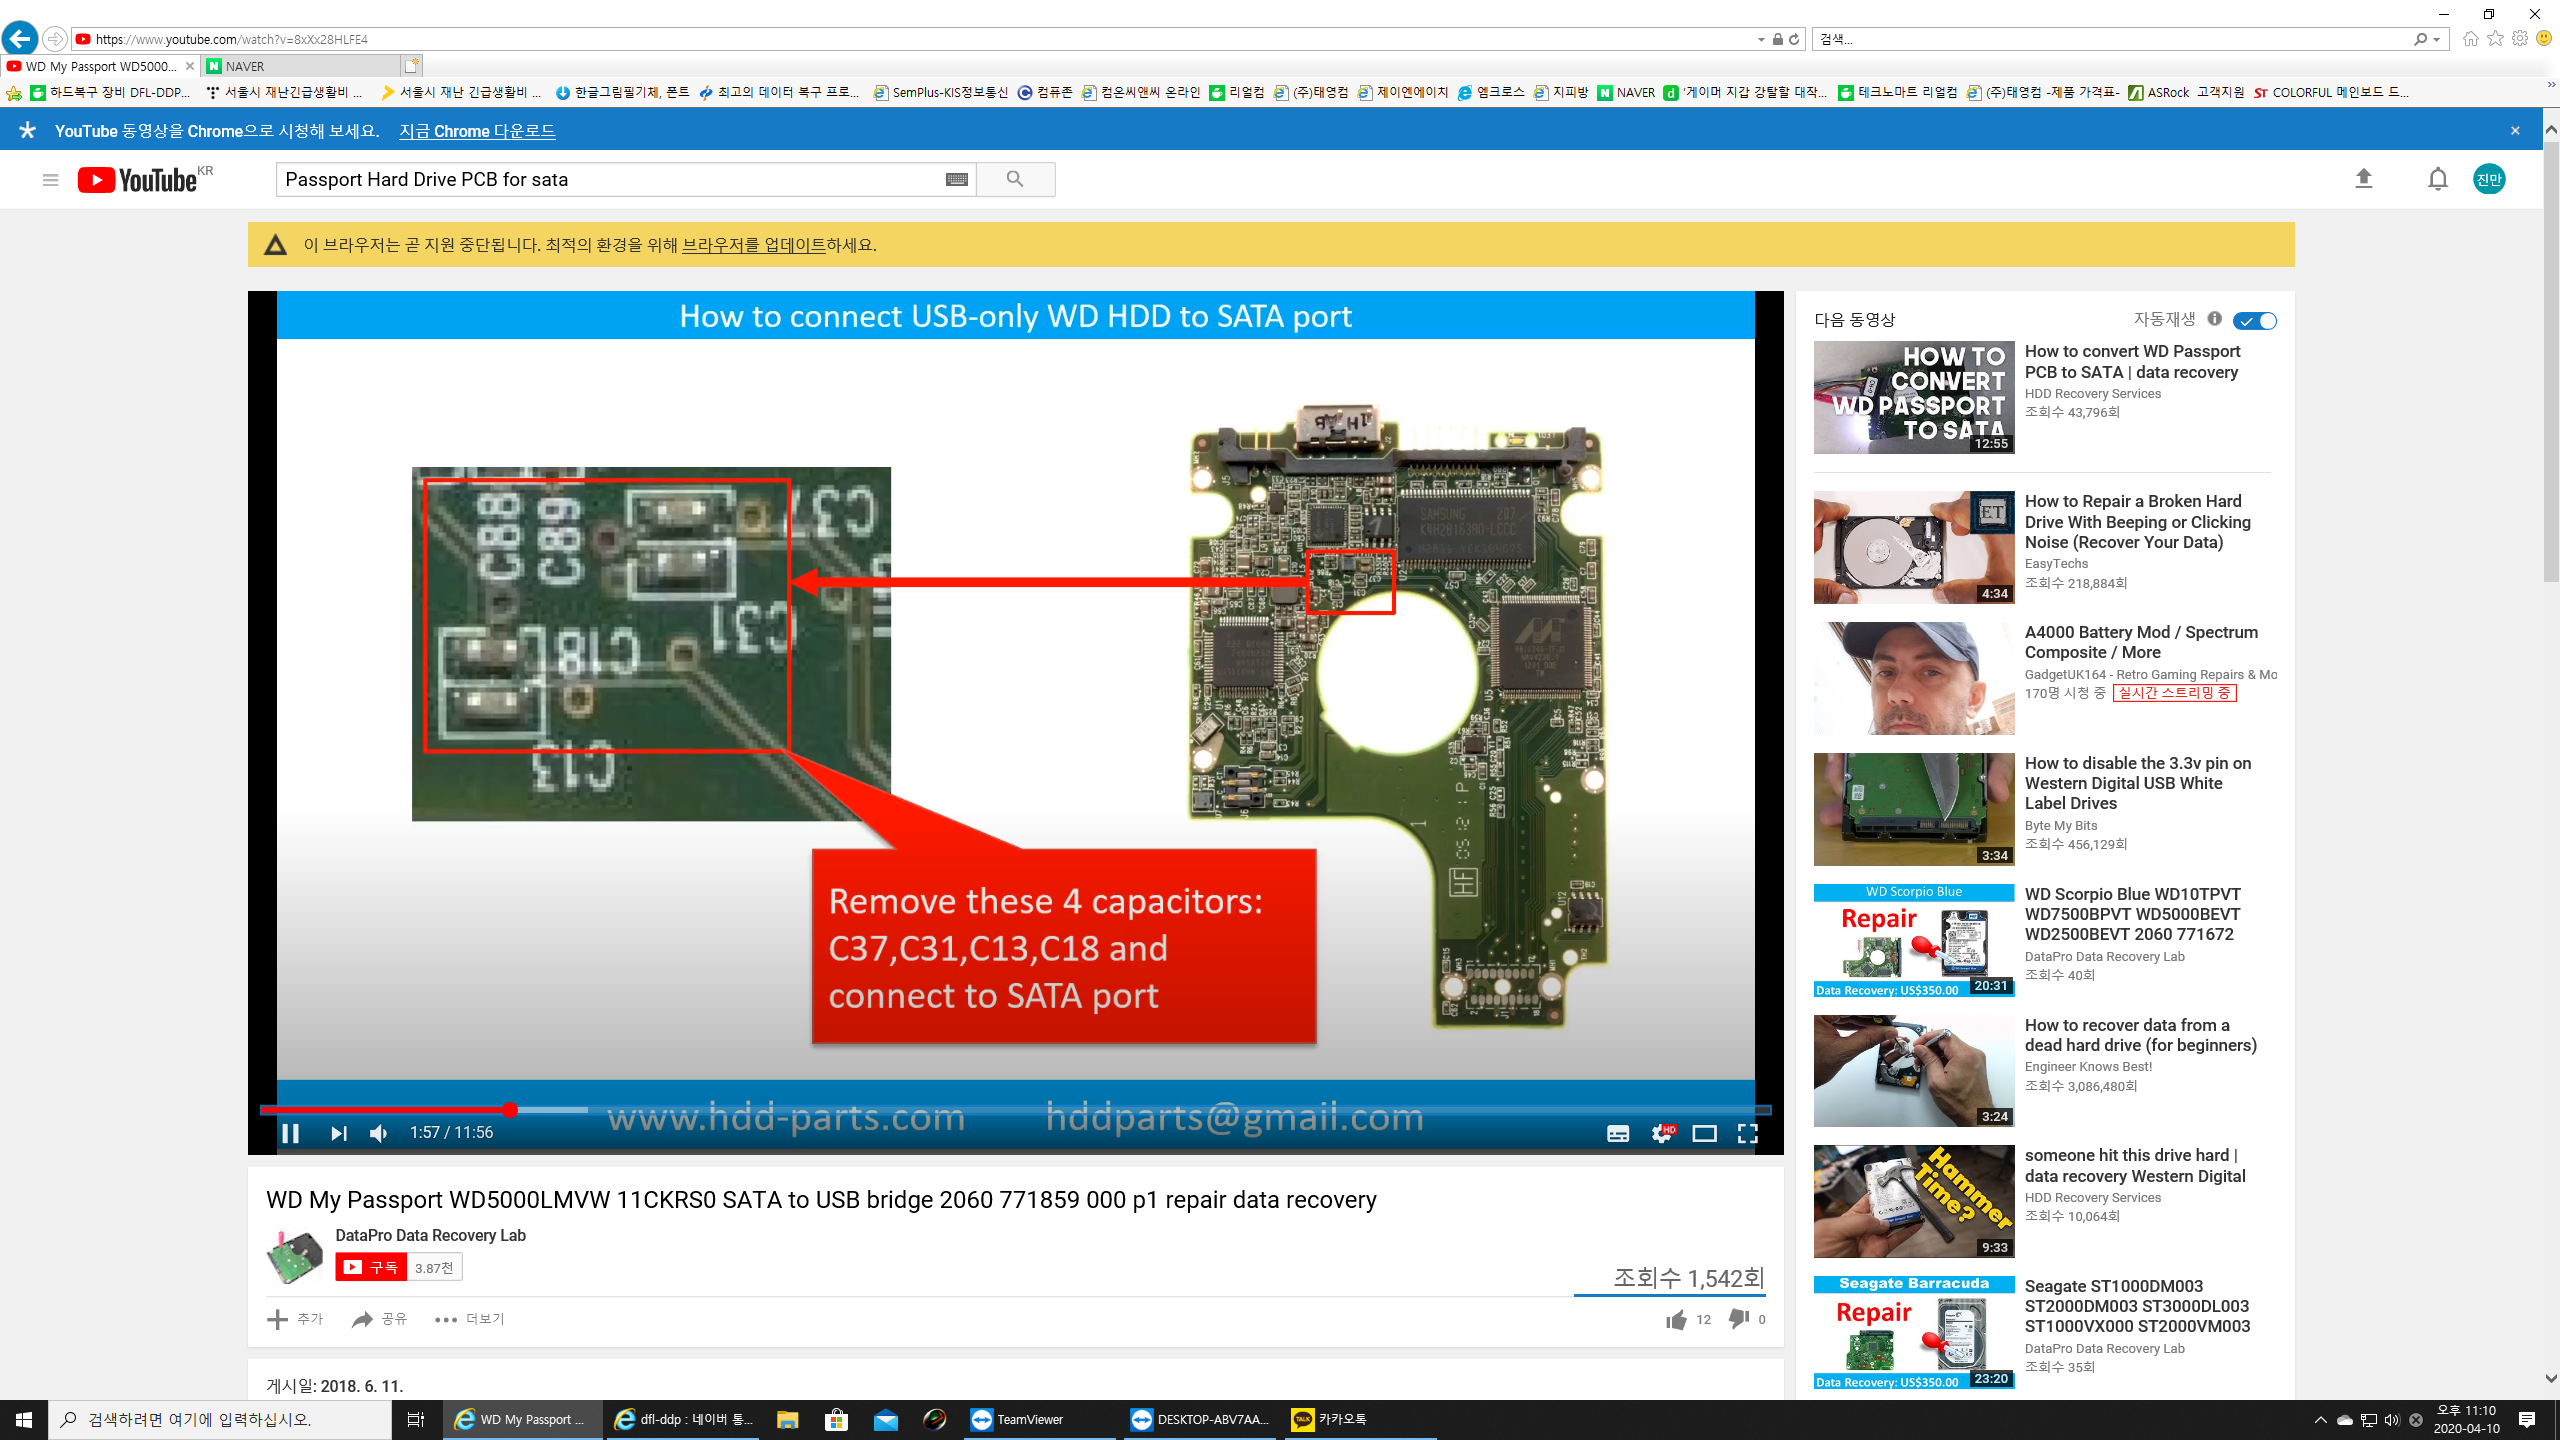
Task: Open the upload video icon
Action: tap(2364, 179)
